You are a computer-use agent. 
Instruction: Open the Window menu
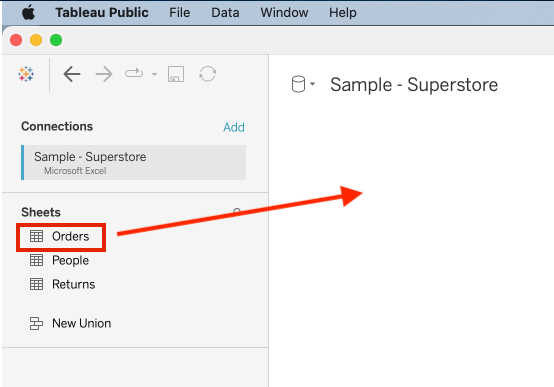pos(284,13)
